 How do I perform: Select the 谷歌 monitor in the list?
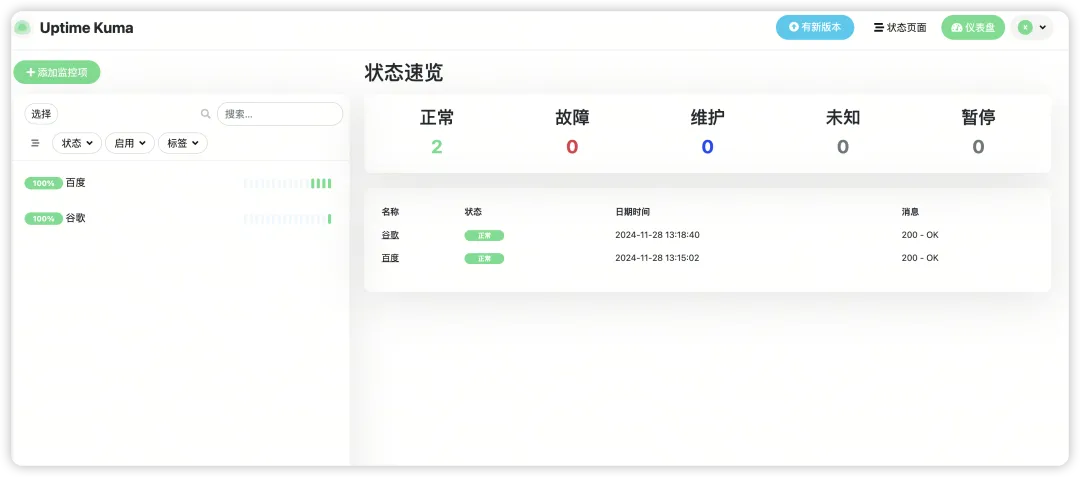click(179, 218)
